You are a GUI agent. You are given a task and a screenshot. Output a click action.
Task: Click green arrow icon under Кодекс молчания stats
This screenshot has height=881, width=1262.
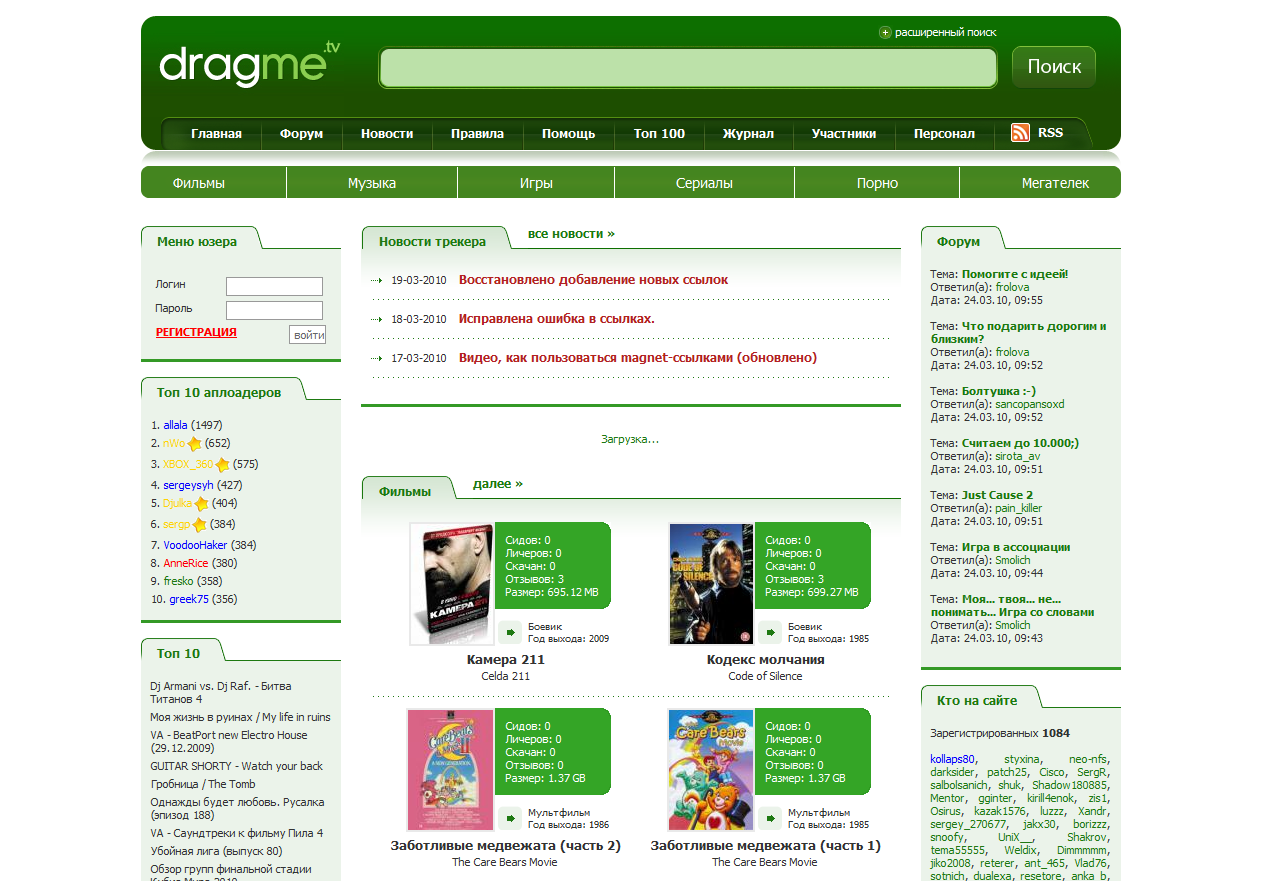click(770, 632)
